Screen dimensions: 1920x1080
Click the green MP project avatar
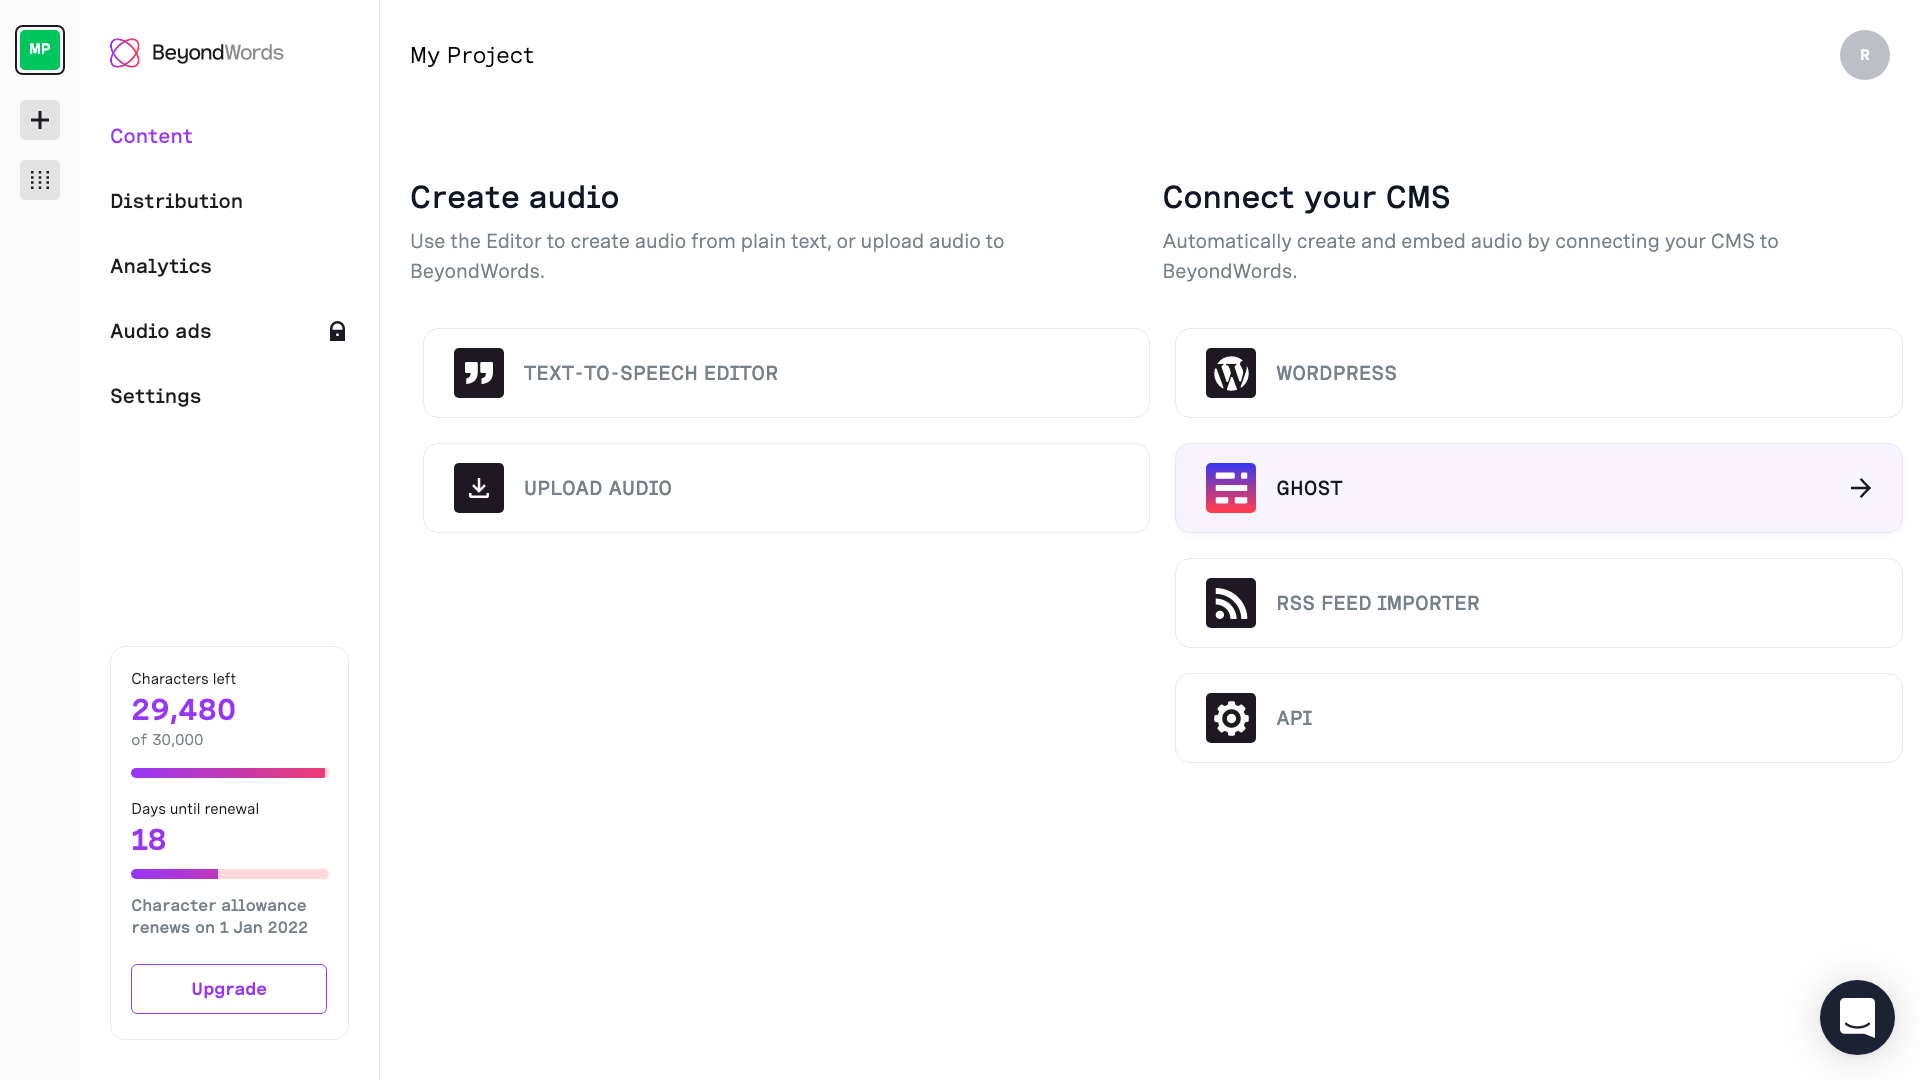pyautogui.click(x=40, y=50)
